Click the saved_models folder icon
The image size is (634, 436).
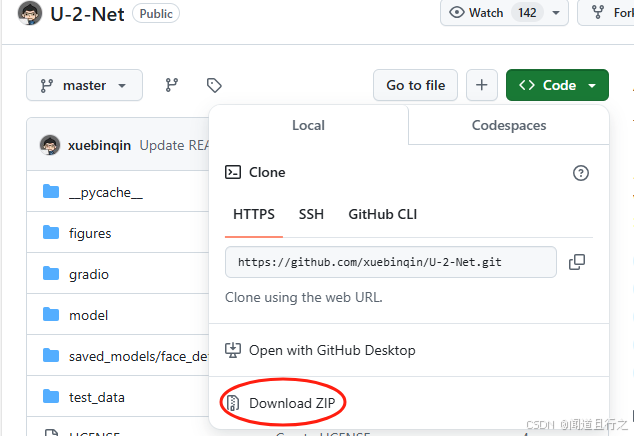pos(51,356)
